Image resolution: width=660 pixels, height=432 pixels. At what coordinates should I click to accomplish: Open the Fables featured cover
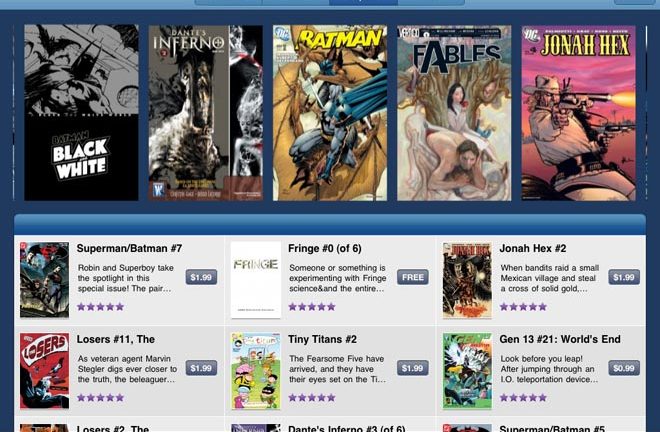pos(454,112)
